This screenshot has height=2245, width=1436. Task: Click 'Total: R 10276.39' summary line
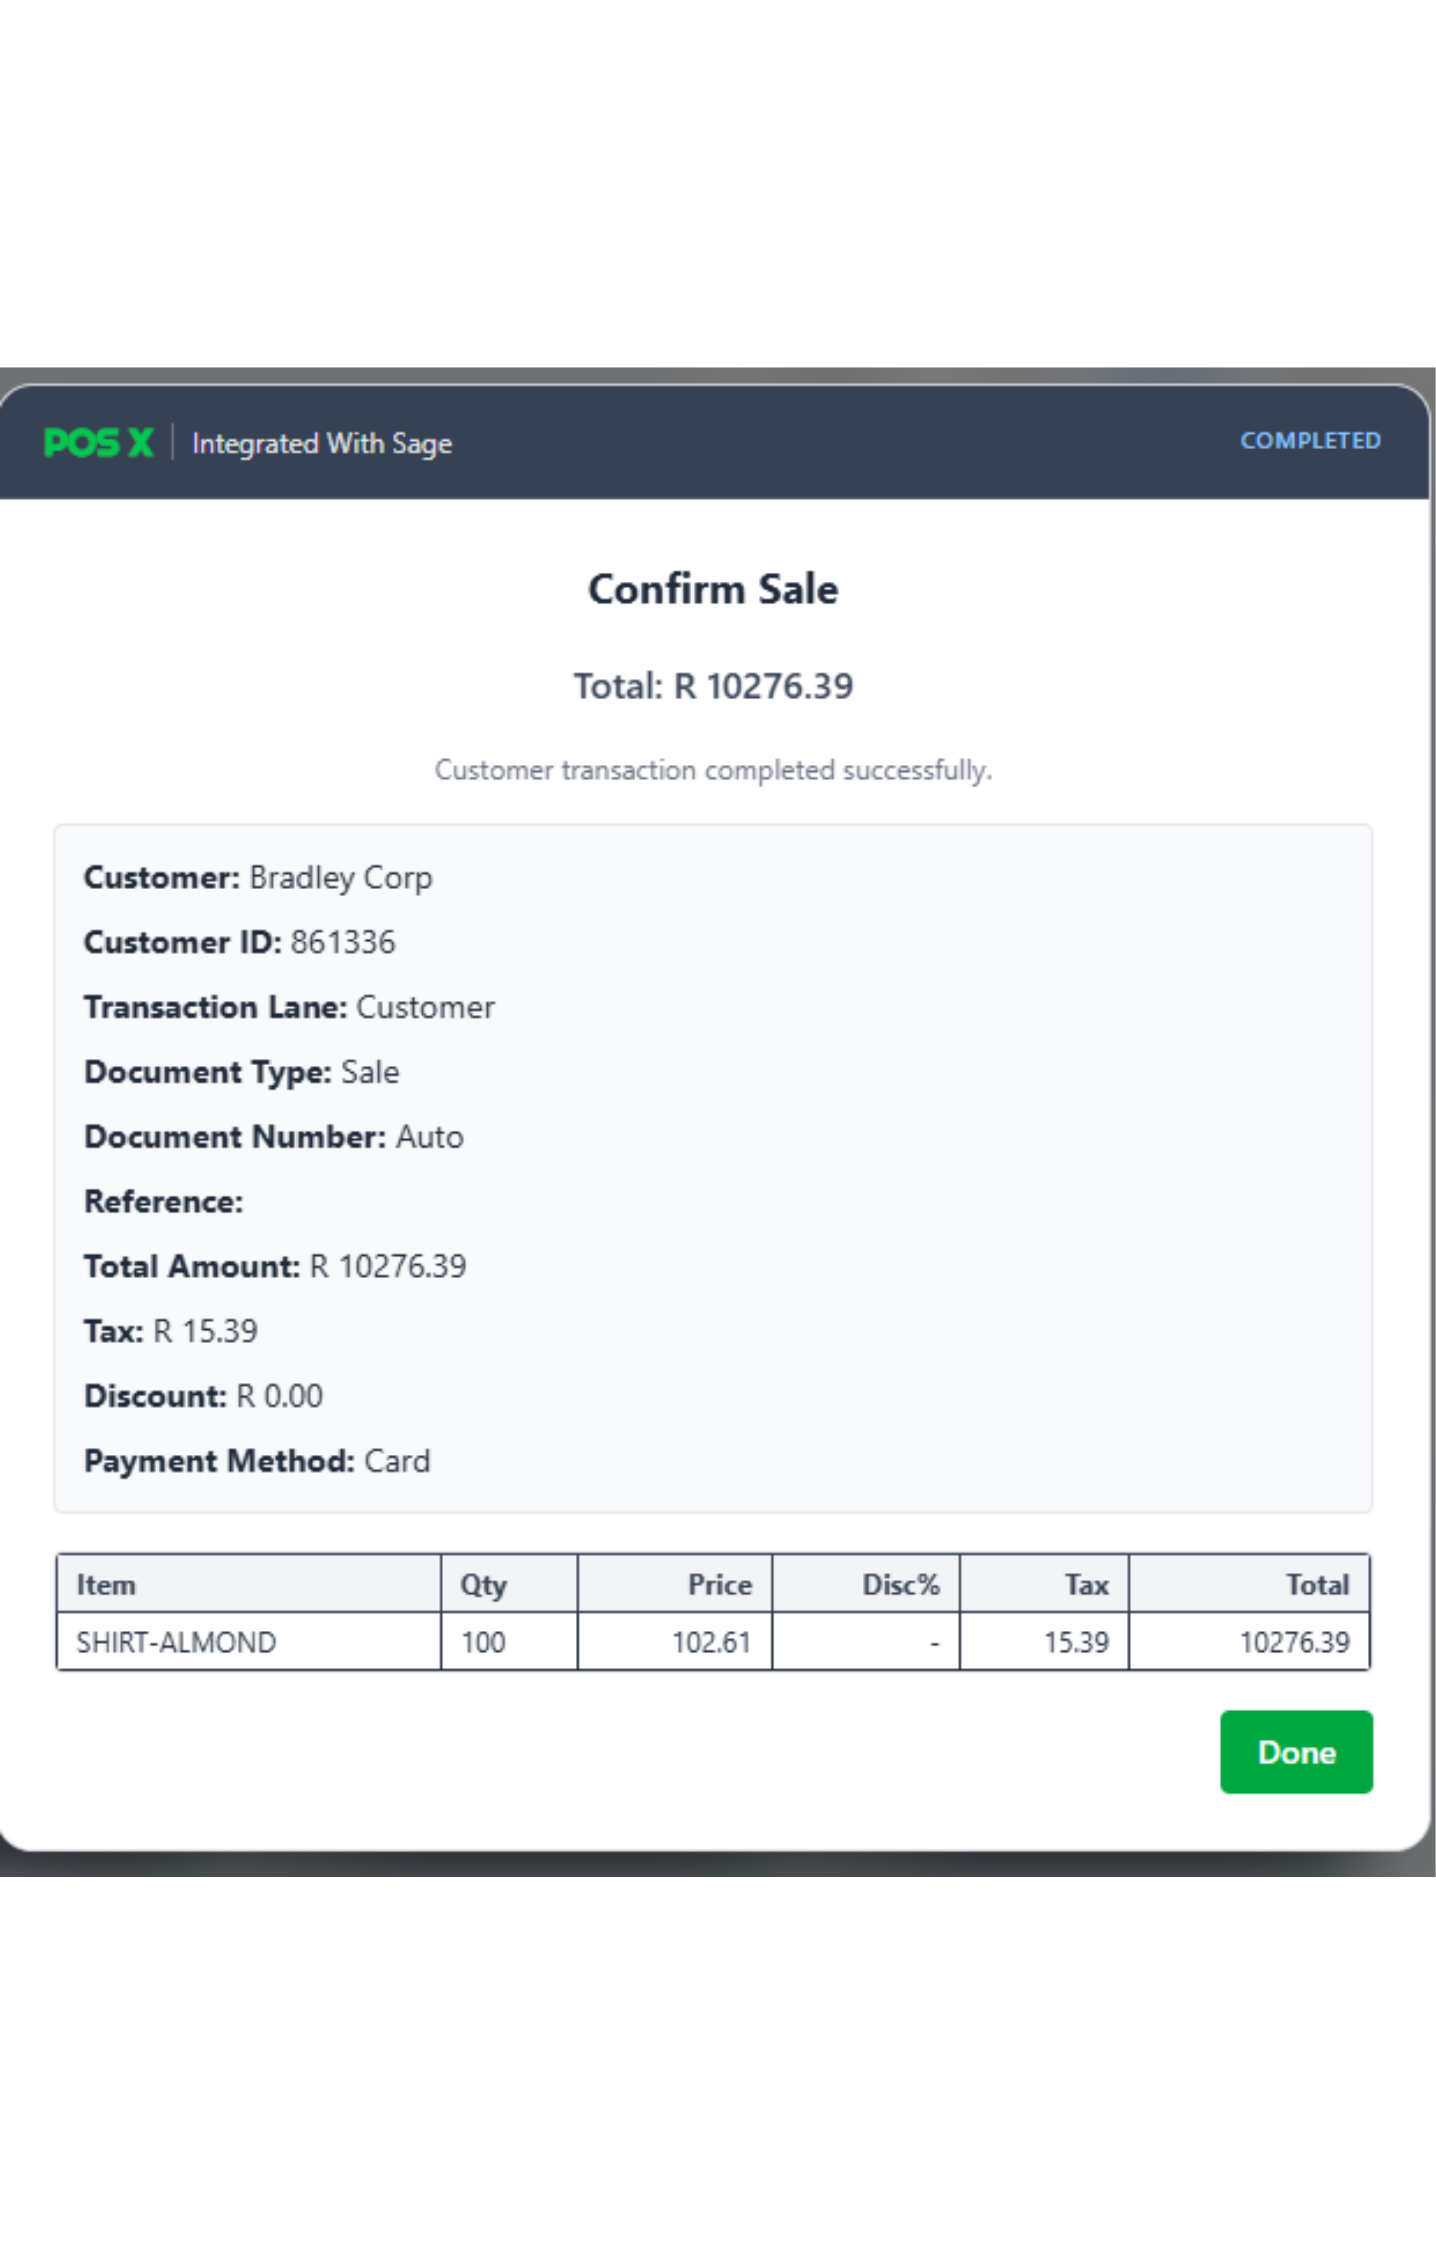point(713,686)
